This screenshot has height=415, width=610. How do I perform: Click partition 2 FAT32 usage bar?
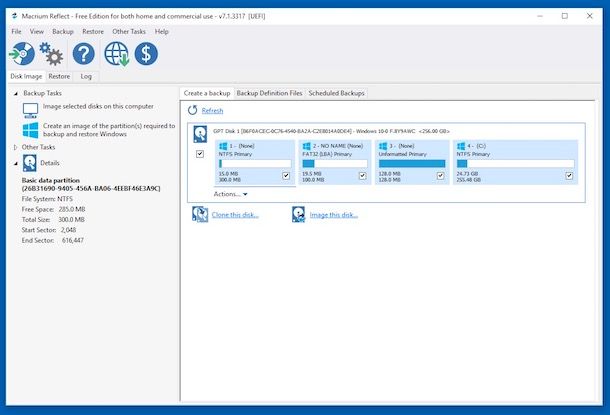[335, 164]
